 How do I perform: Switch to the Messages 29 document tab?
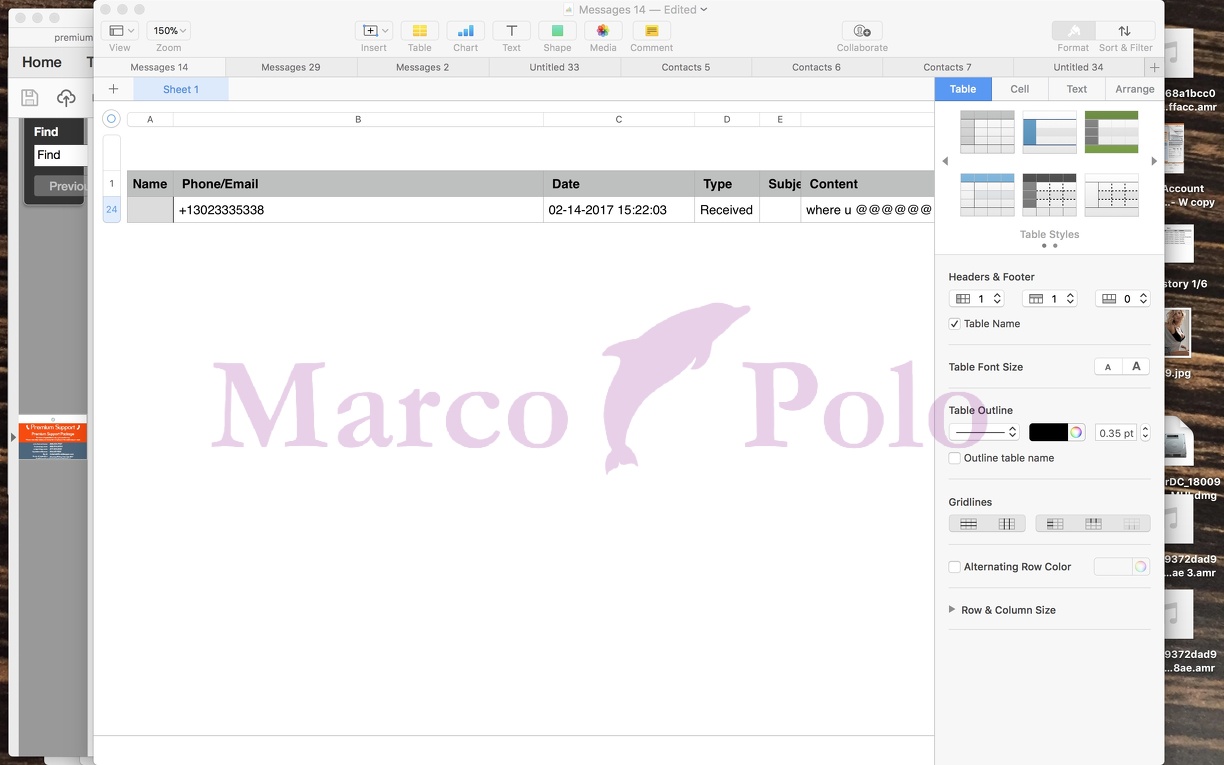[291, 67]
